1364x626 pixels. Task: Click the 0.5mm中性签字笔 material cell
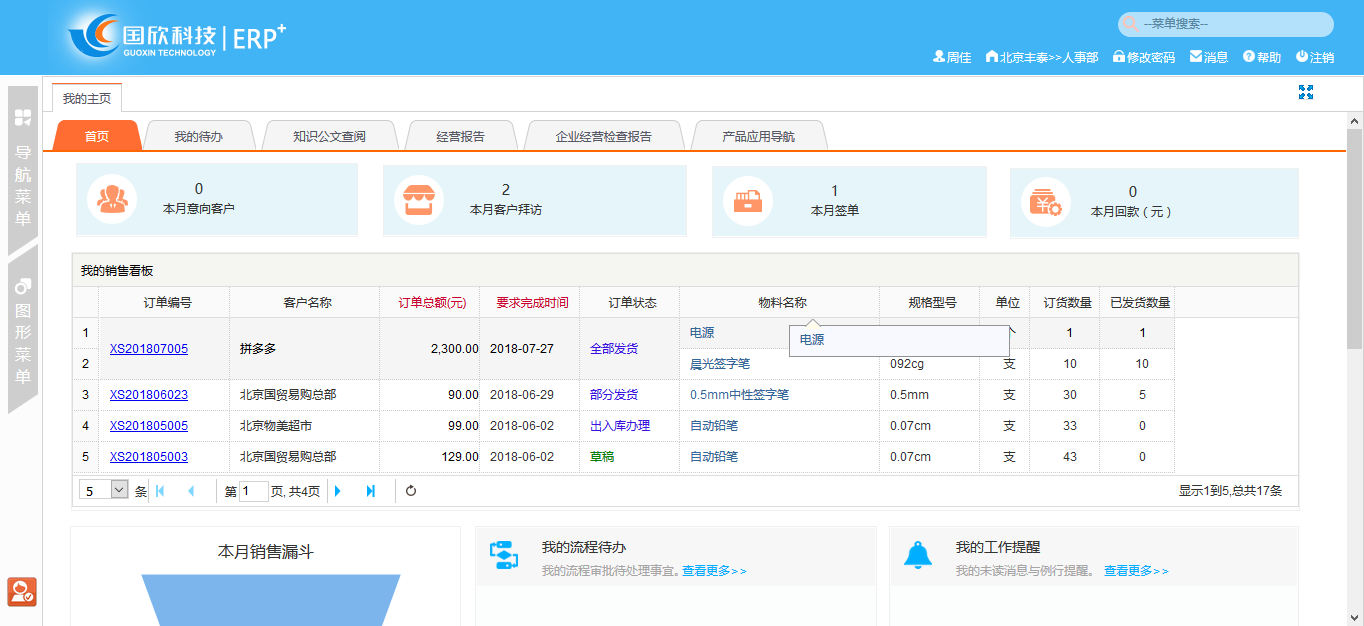click(x=779, y=395)
